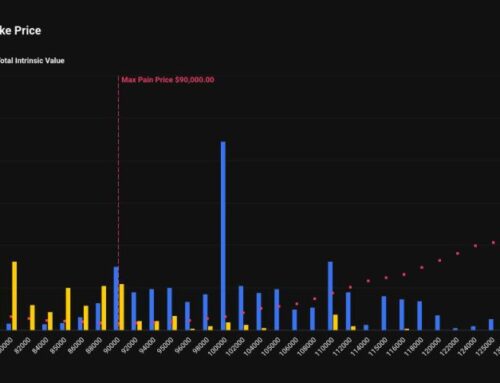Select the yellow bar at strike 82000
This screenshot has width=500, height=383.
click(x=32, y=318)
